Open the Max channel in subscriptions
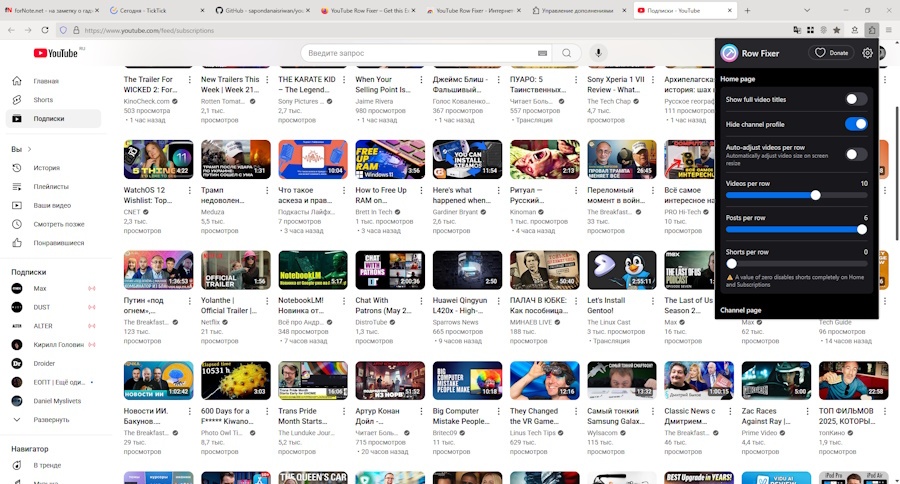 coord(40,288)
